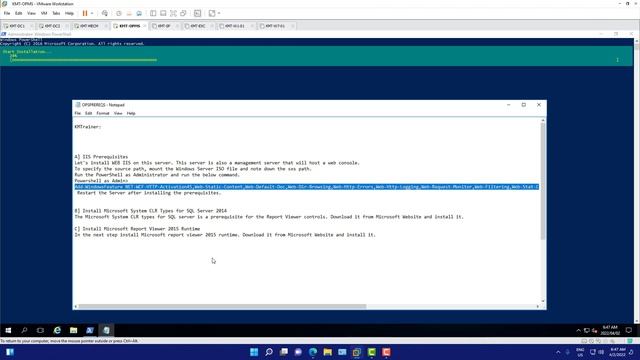
Task: Click the guest speaker volume tray icon
Action: pos(594,330)
